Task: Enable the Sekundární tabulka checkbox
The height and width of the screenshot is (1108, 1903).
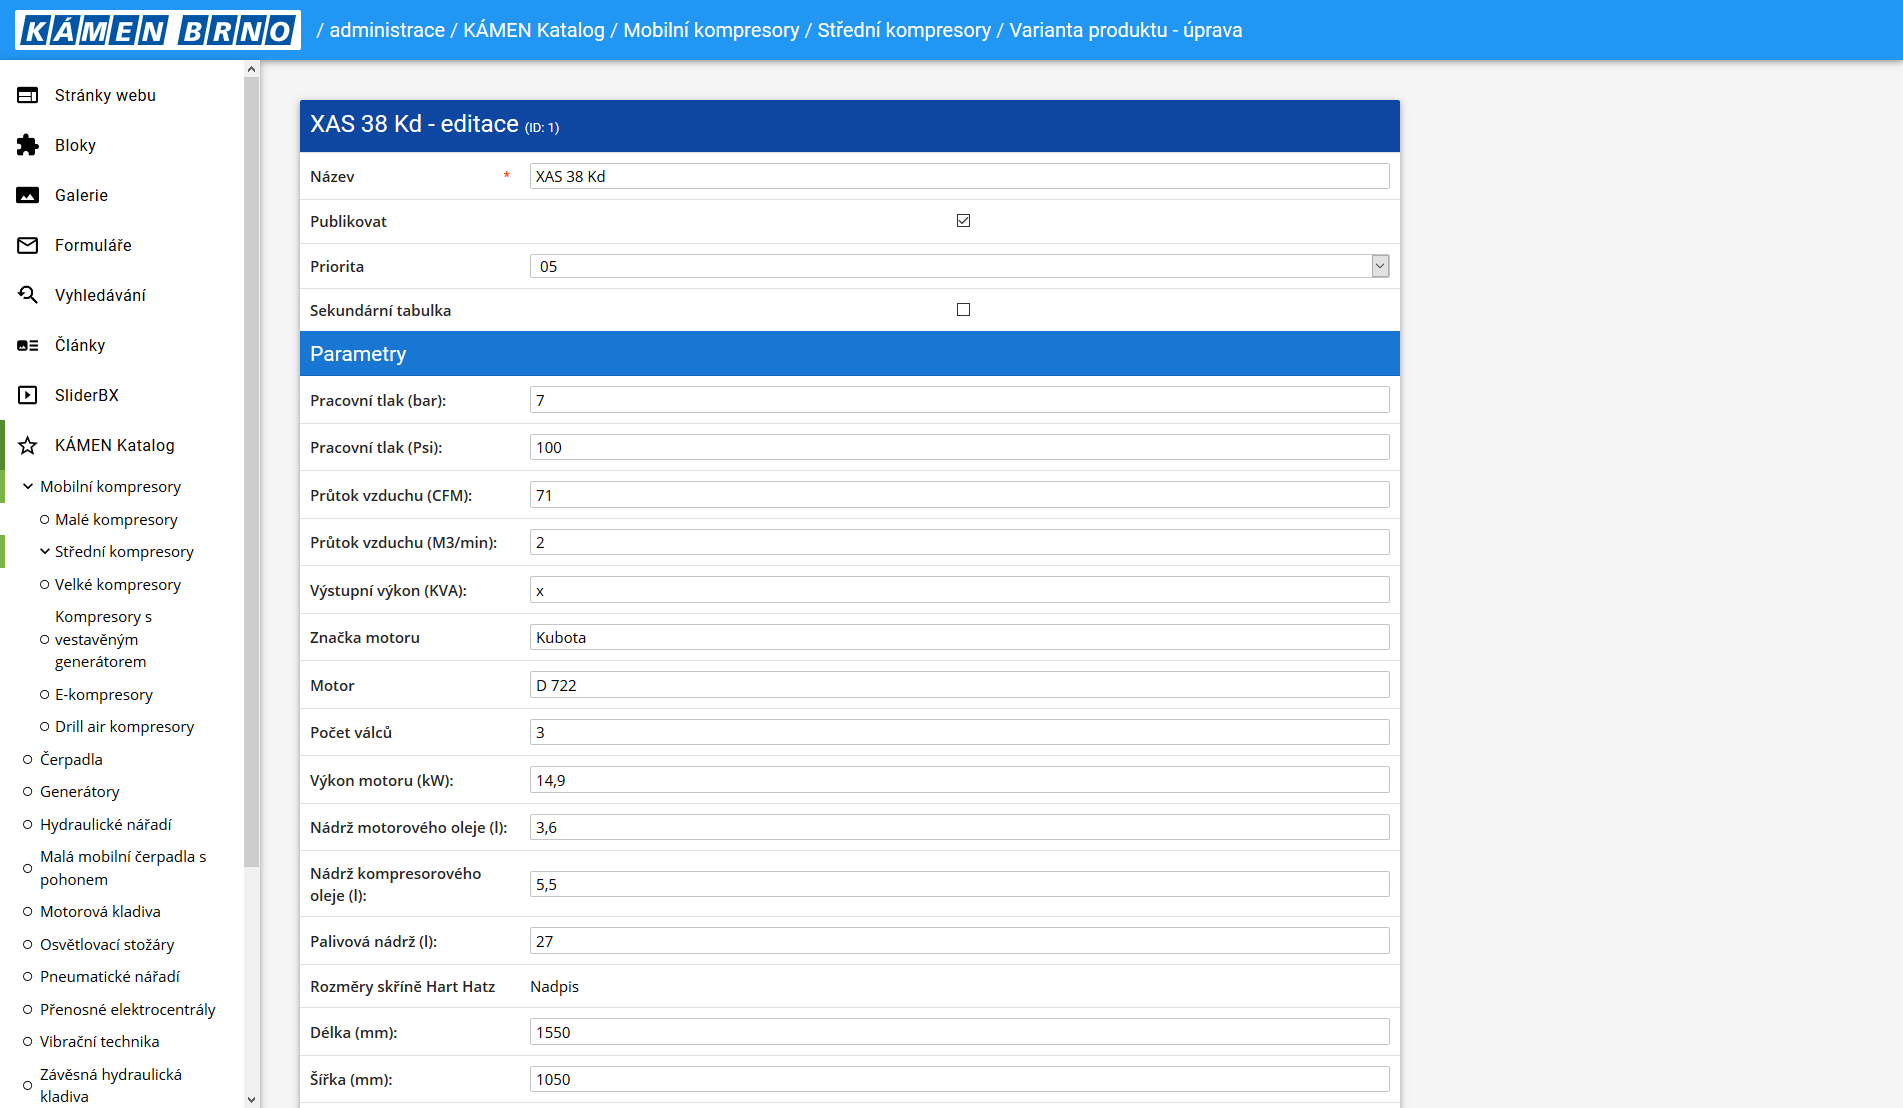Action: (963, 310)
